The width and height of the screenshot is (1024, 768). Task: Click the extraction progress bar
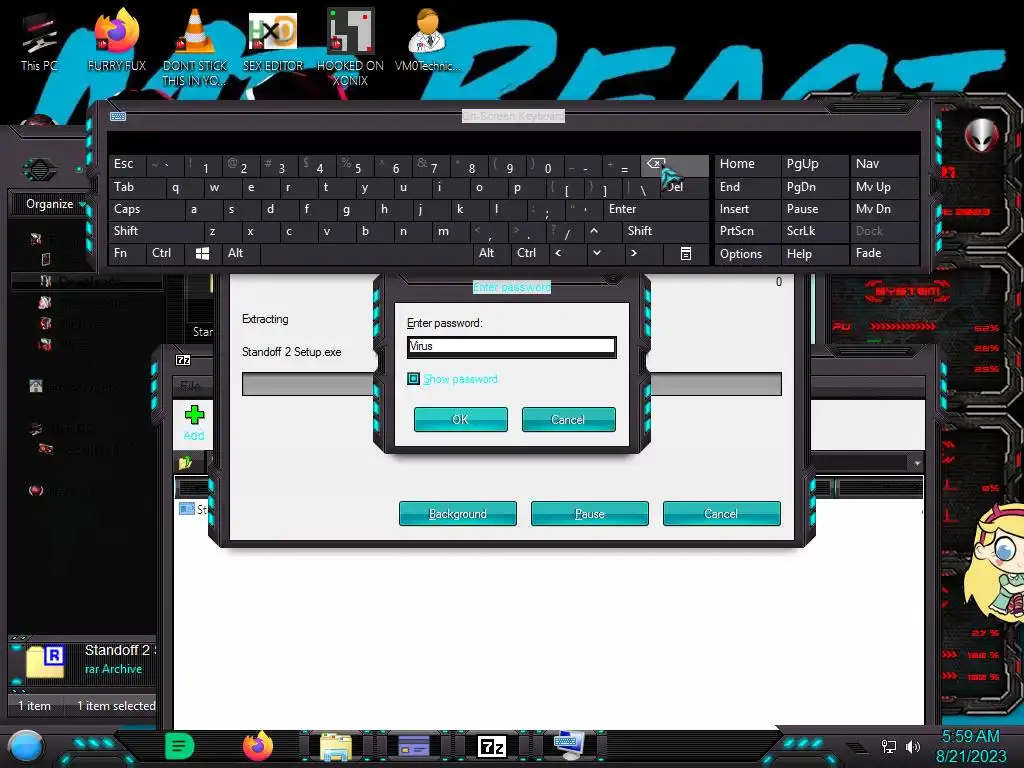[x=511, y=384]
